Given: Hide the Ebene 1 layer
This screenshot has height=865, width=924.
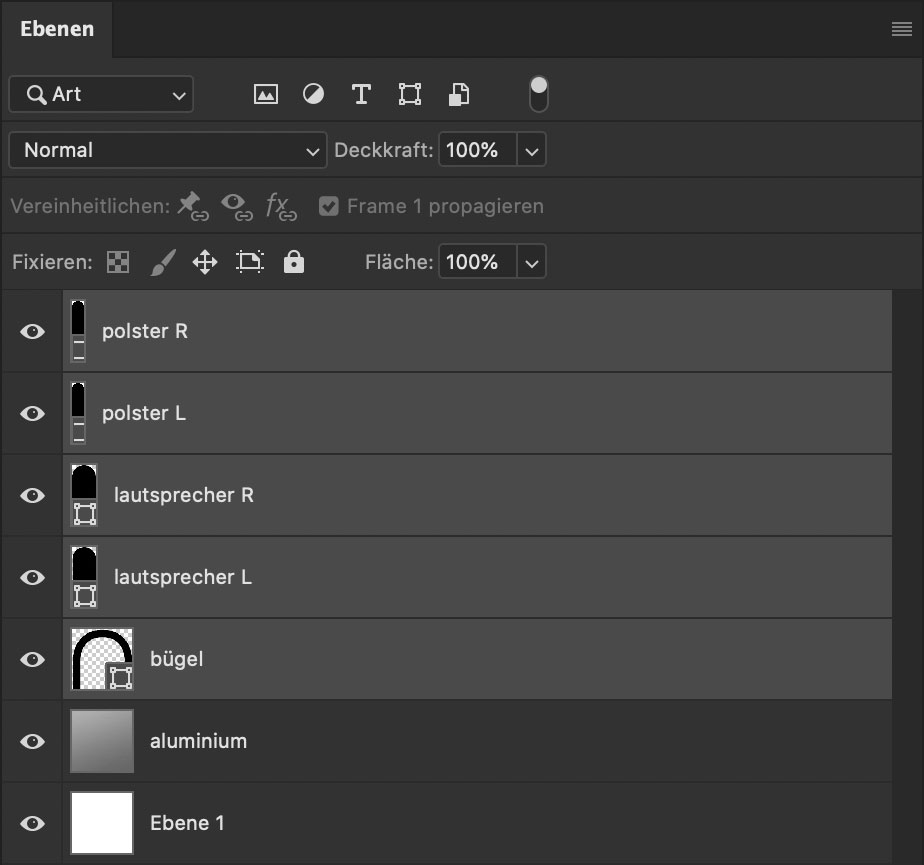Looking at the screenshot, I should pyautogui.click(x=32, y=823).
